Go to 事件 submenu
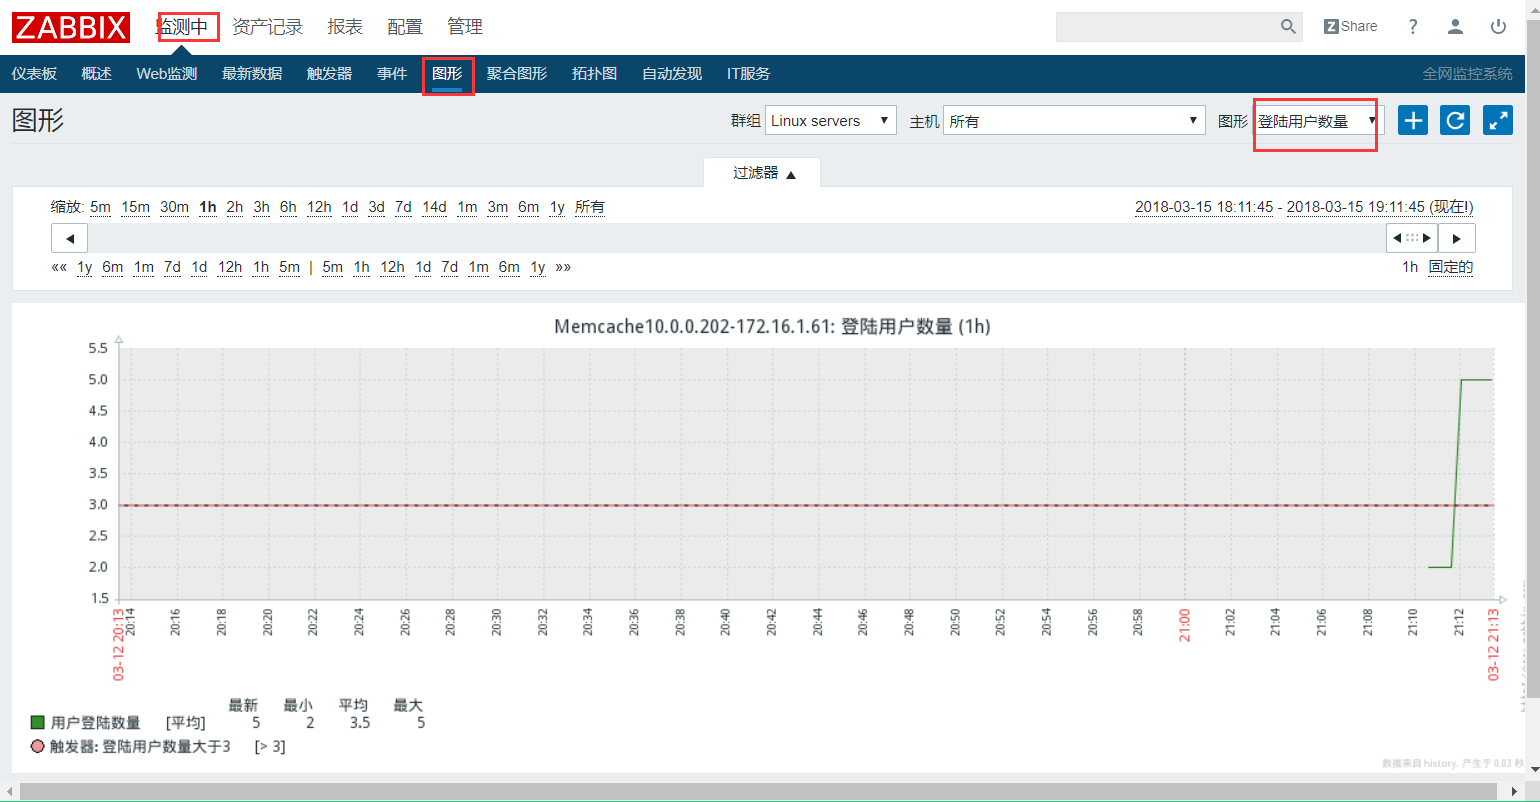Viewport: 1540px width, 802px height. tap(392, 74)
